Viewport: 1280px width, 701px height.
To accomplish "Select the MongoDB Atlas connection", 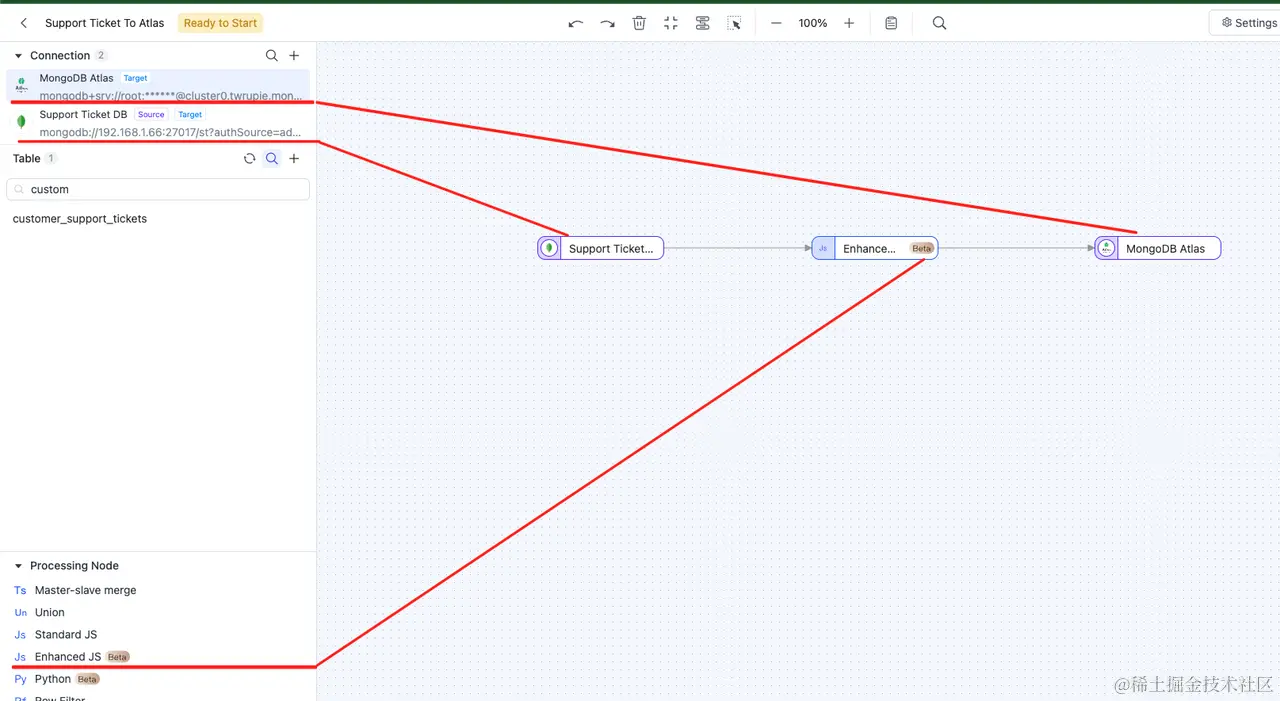I will (160, 86).
